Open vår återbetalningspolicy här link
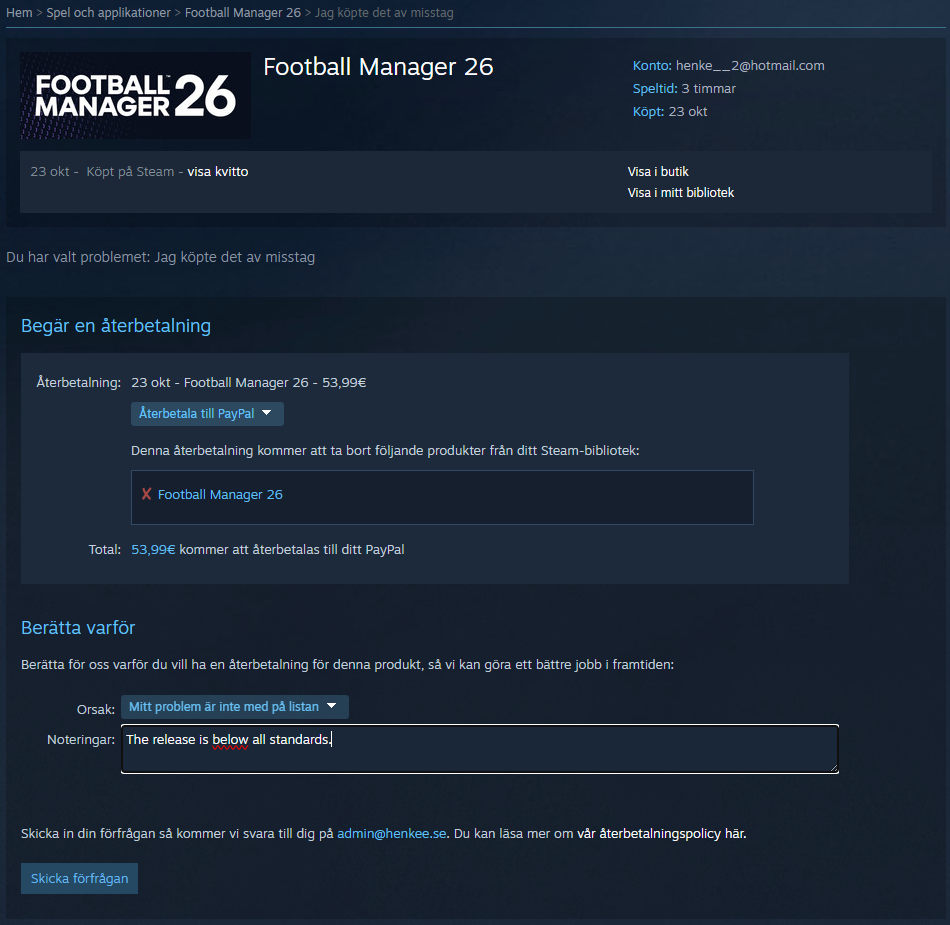 tap(662, 834)
